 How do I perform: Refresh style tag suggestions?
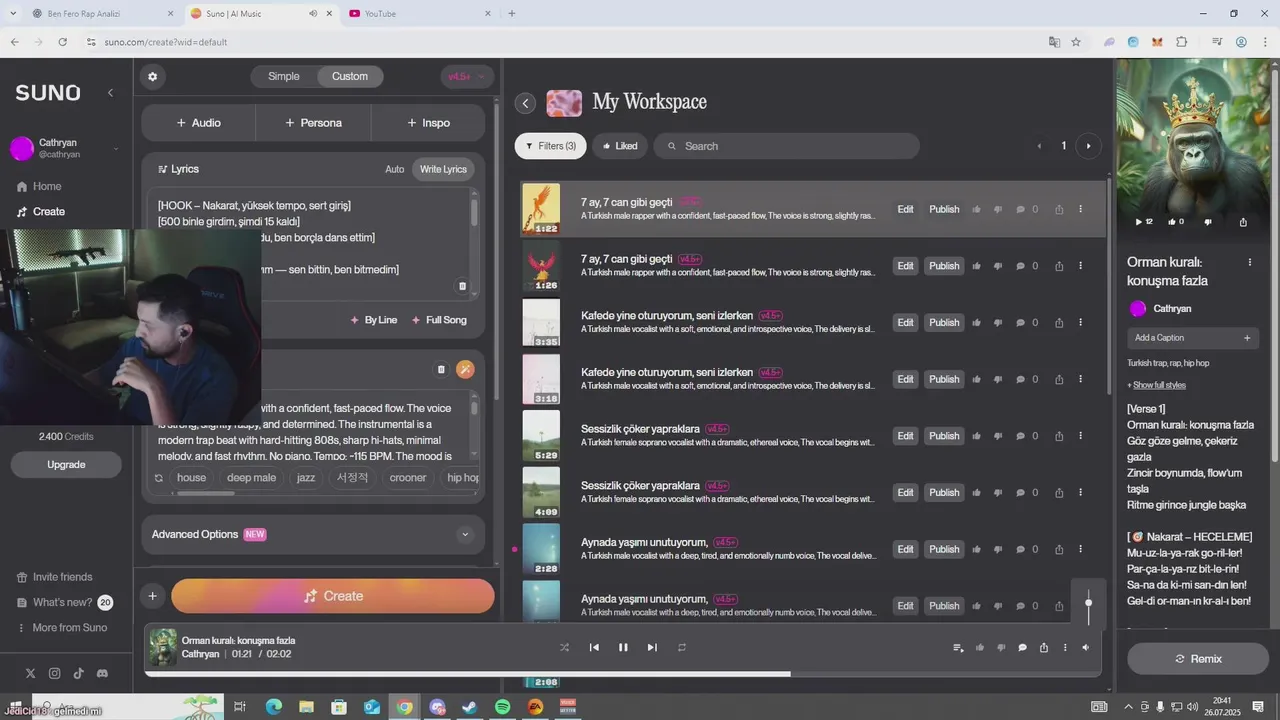click(x=158, y=478)
